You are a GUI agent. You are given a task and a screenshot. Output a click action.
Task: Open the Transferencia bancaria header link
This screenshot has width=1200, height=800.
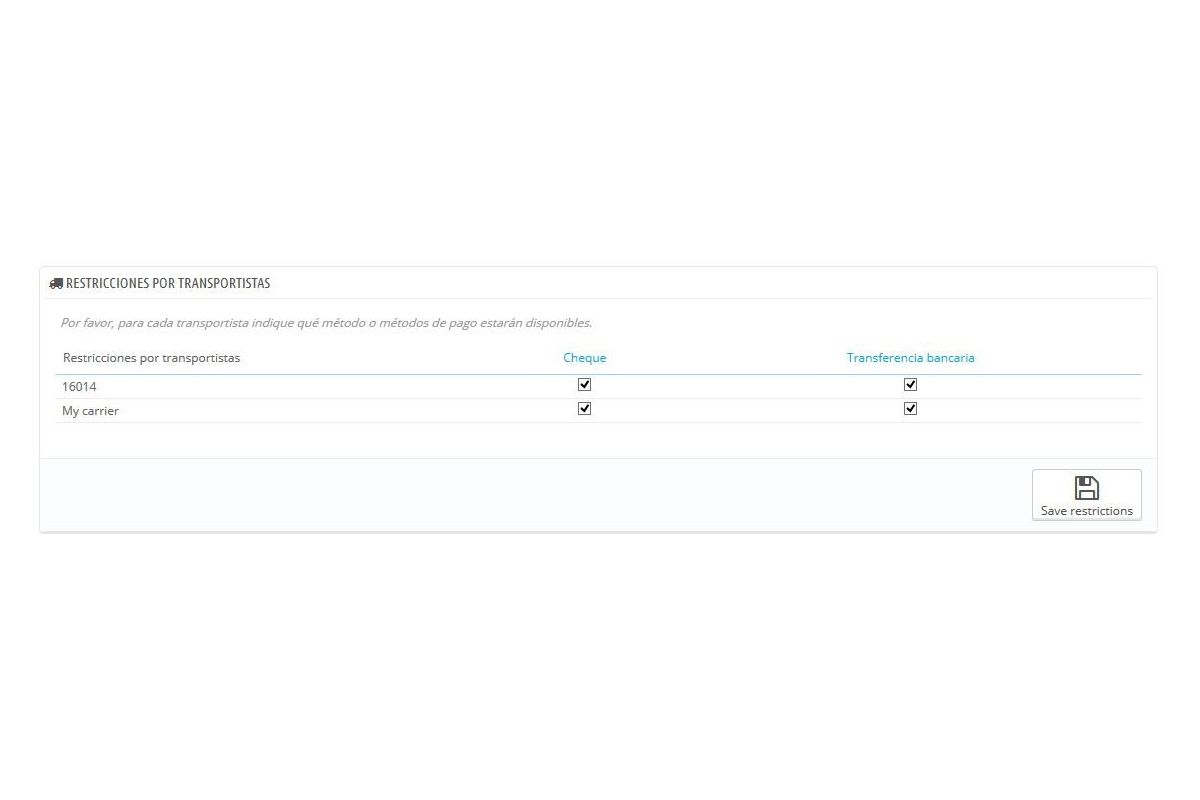[x=910, y=357]
